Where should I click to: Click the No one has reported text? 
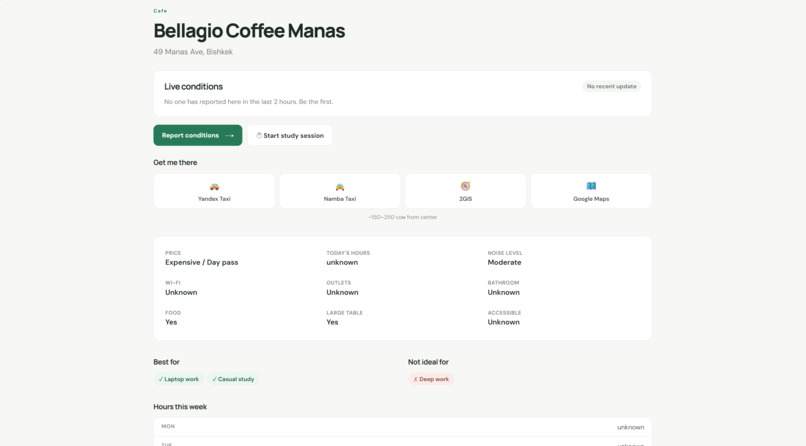249,102
